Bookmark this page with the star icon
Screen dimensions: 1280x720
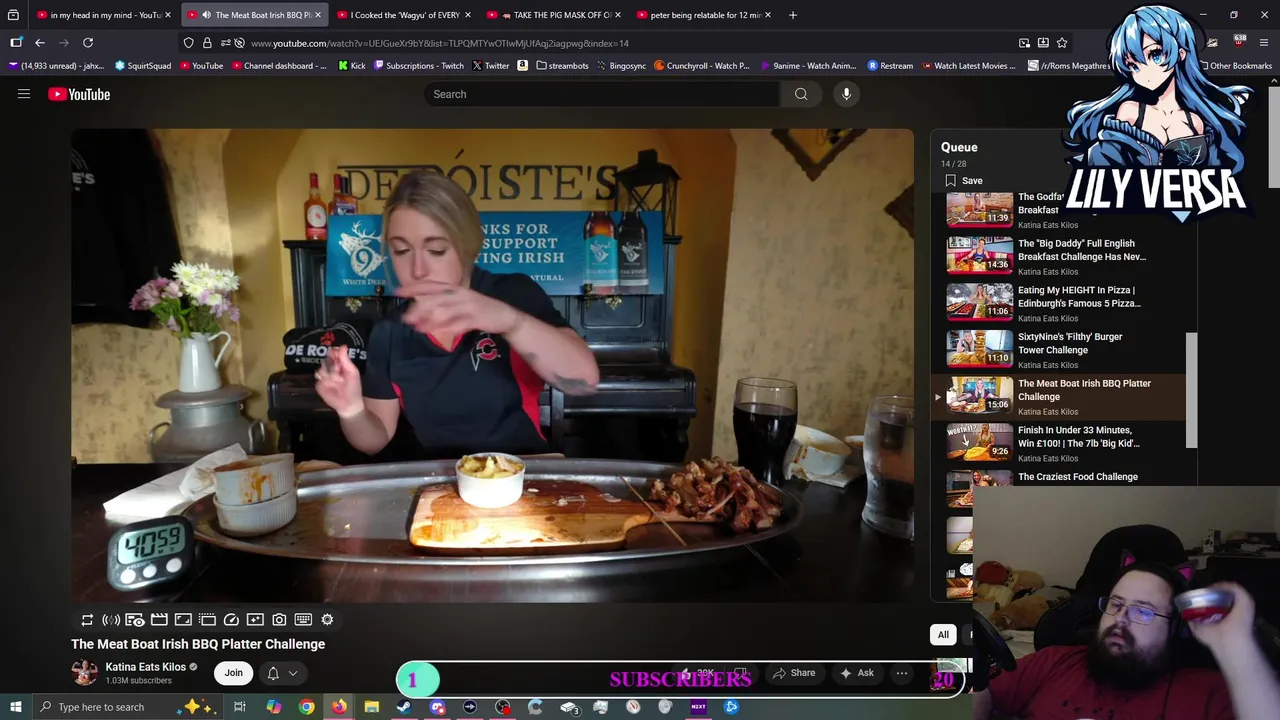pos(1062,43)
